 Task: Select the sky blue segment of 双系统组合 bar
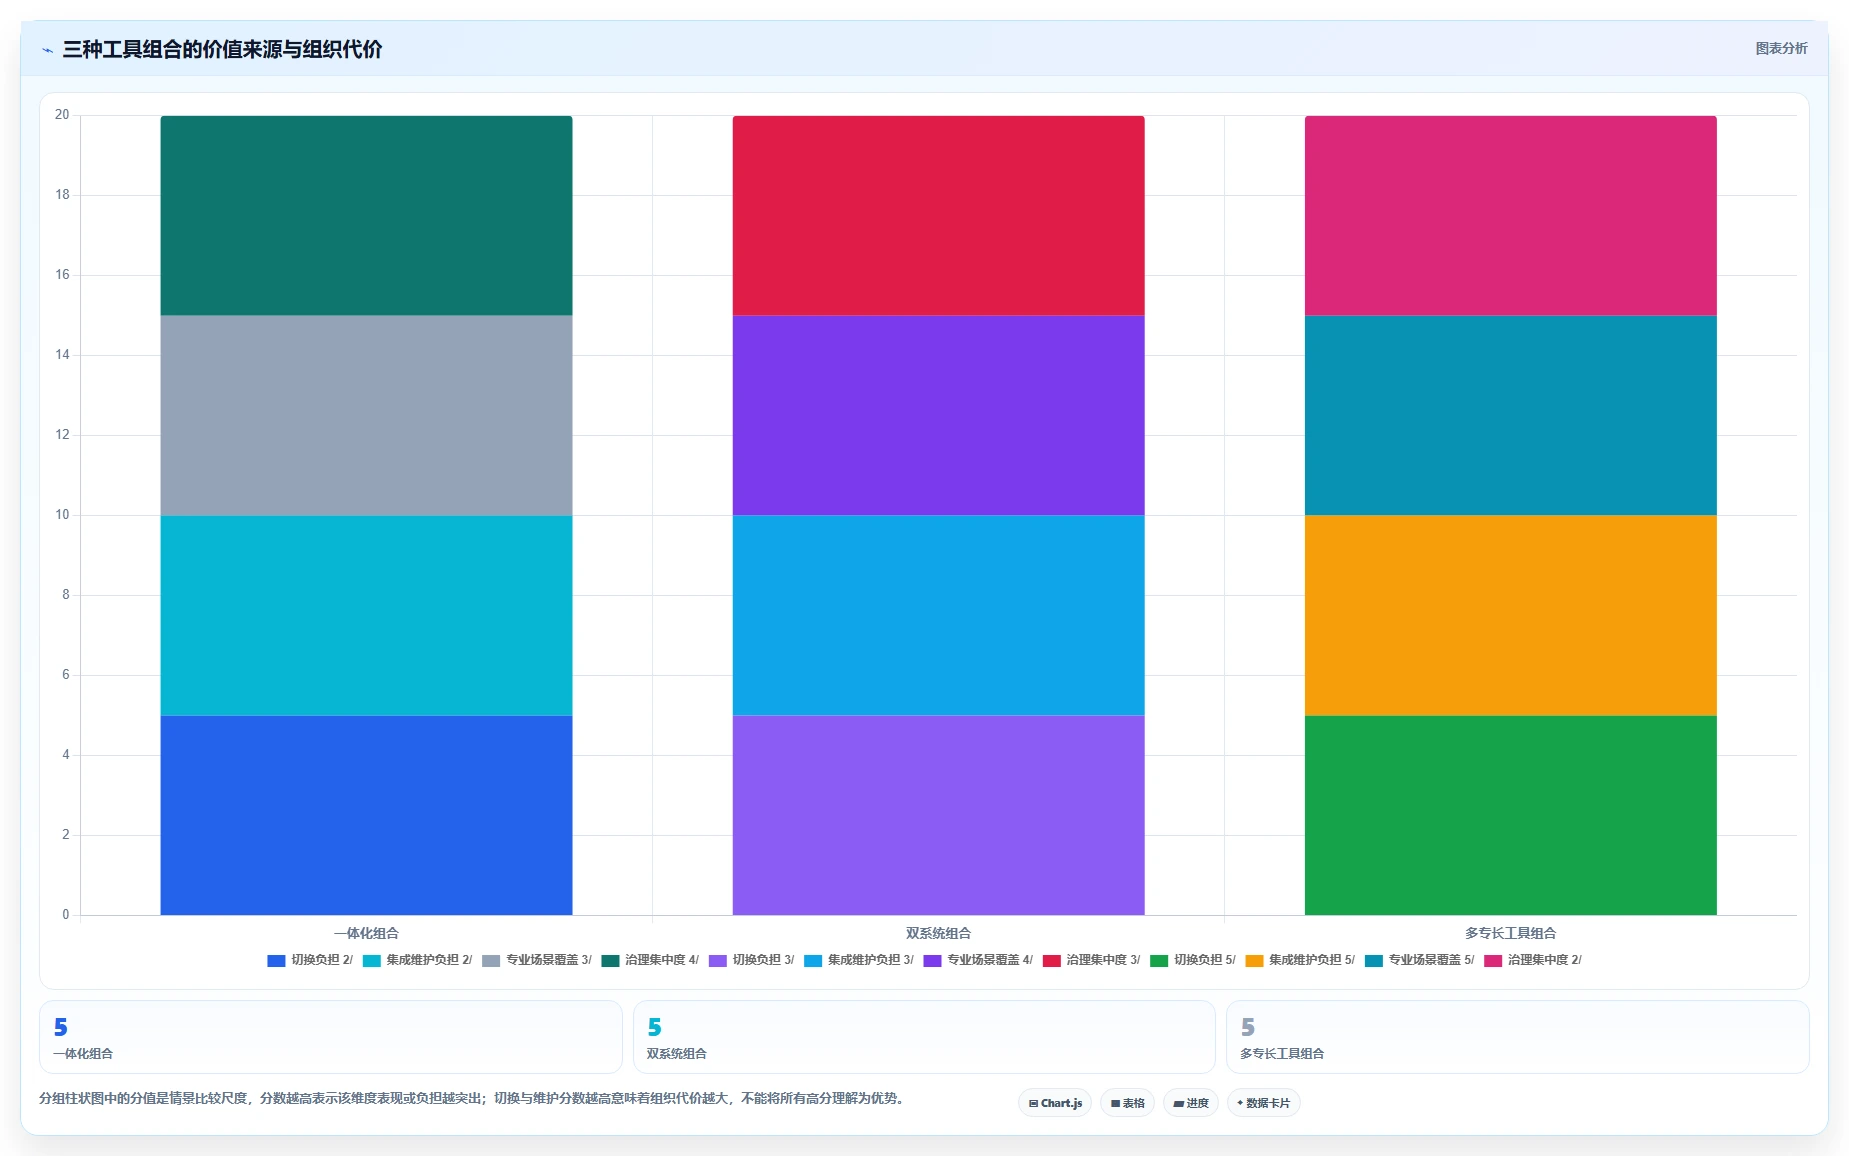click(938, 615)
